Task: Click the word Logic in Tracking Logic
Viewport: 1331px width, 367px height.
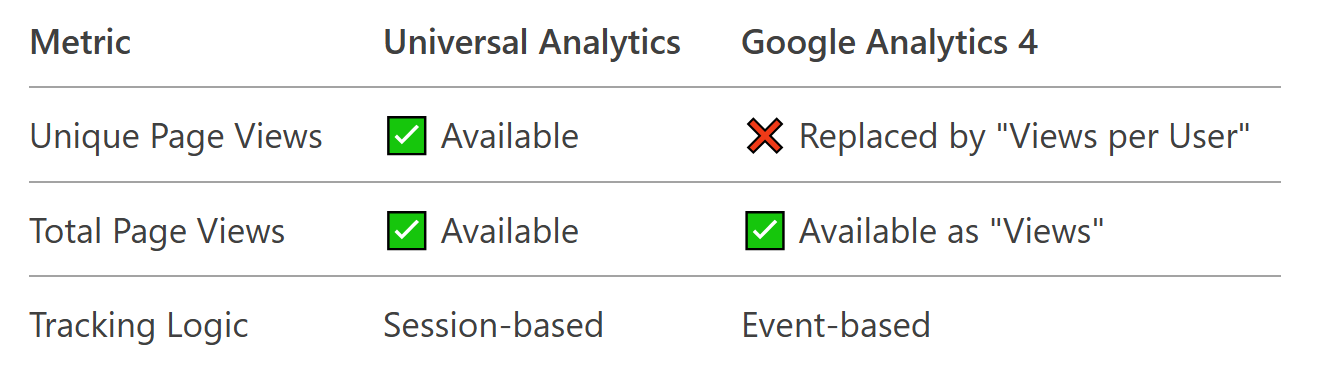Action: (x=202, y=326)
